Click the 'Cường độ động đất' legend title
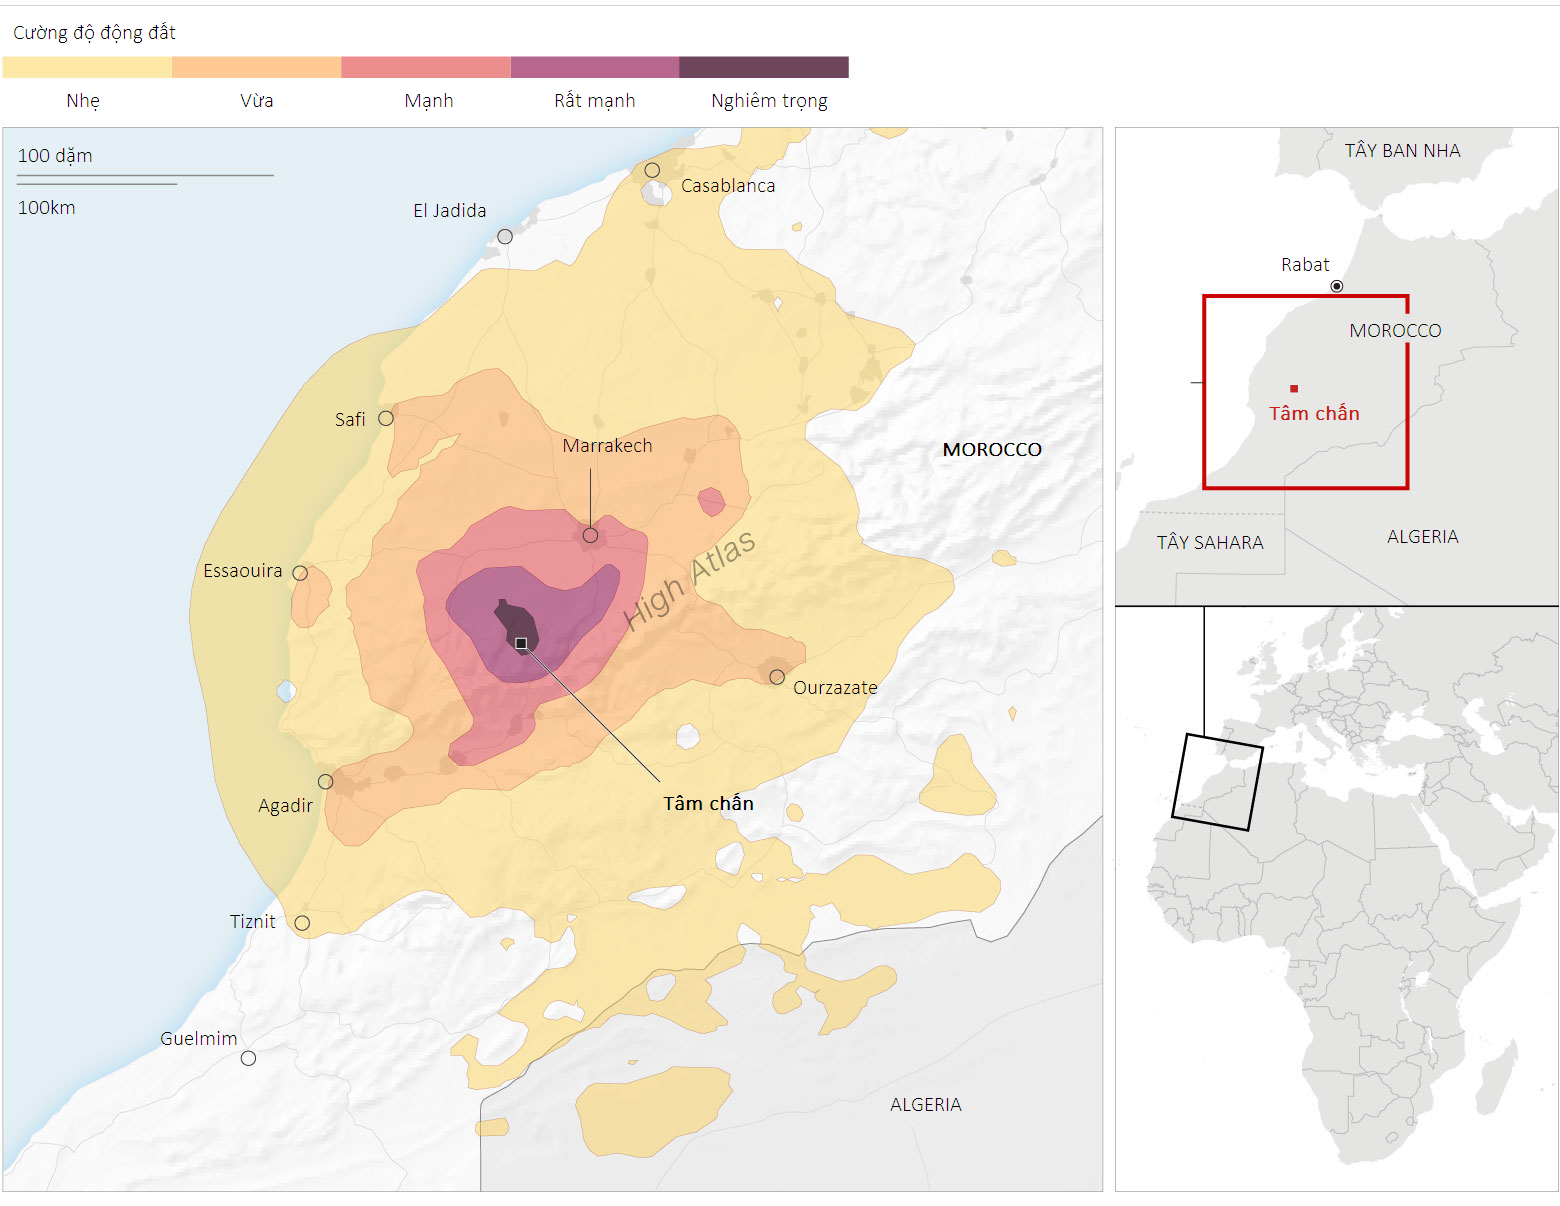Viewport: 1560px width, 1206px height. coord(94,33)
